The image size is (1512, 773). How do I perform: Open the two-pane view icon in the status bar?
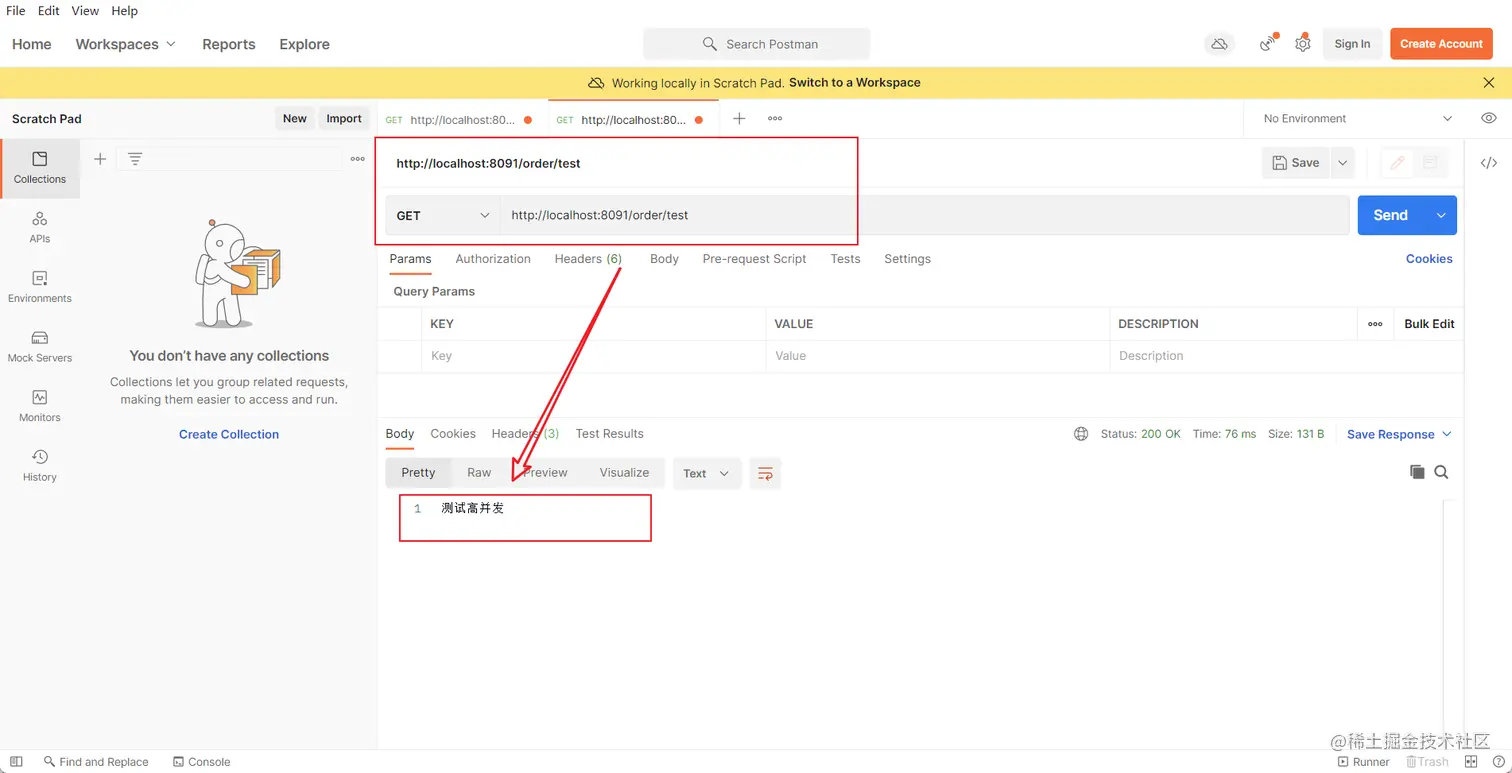[x=1471, y=762]
